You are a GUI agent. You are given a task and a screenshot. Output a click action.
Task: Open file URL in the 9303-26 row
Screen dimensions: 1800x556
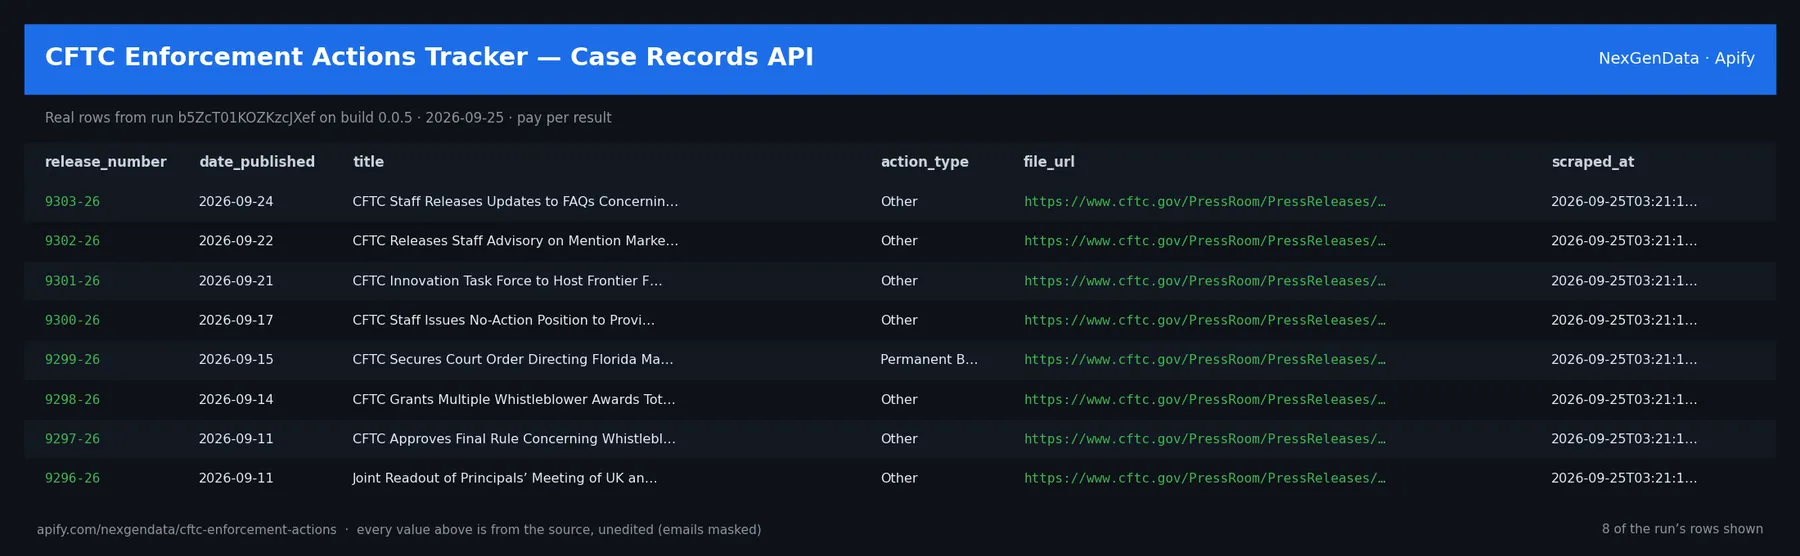click(1204, 202)
